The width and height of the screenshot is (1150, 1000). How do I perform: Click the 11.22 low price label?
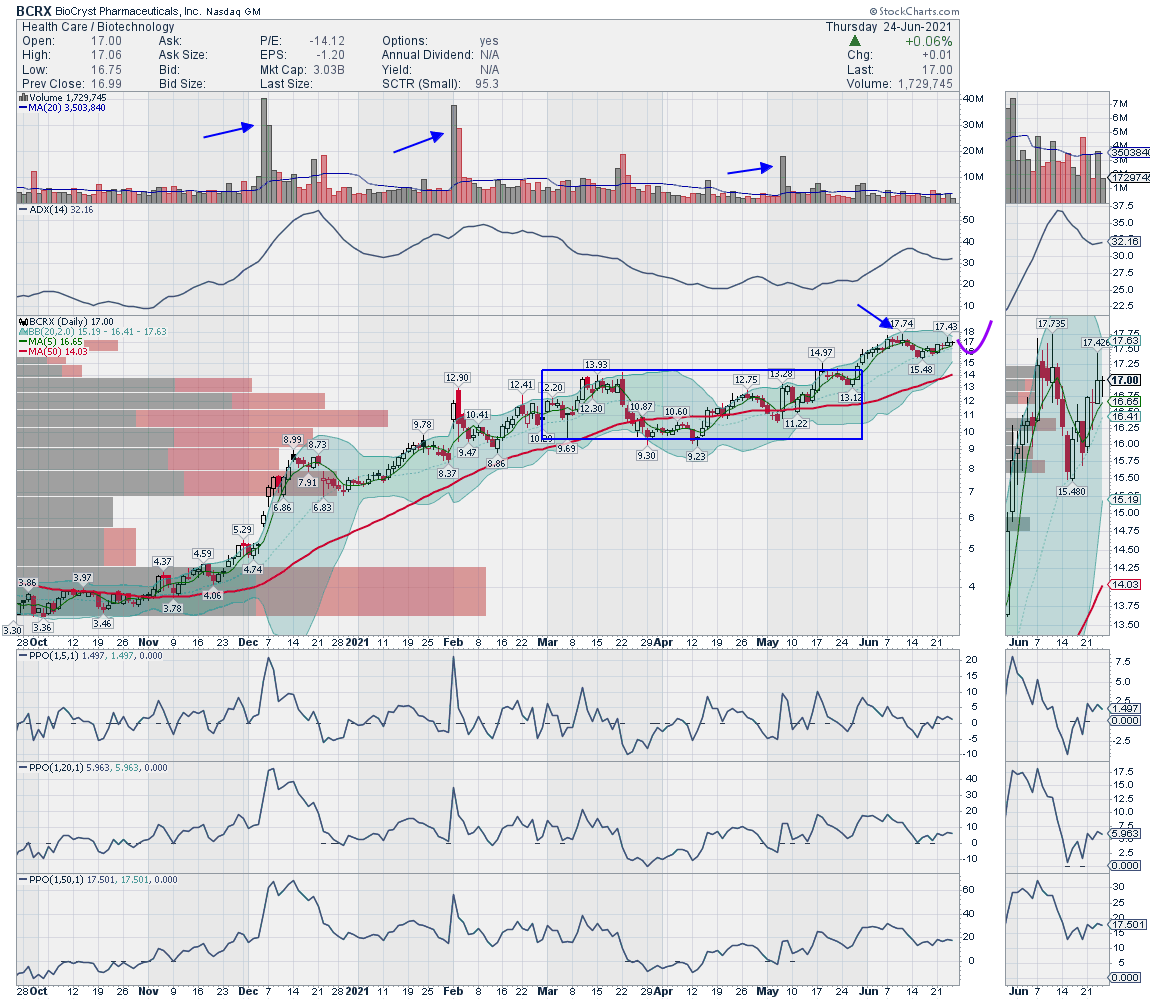pyautogui.click(x=796, y=424)
